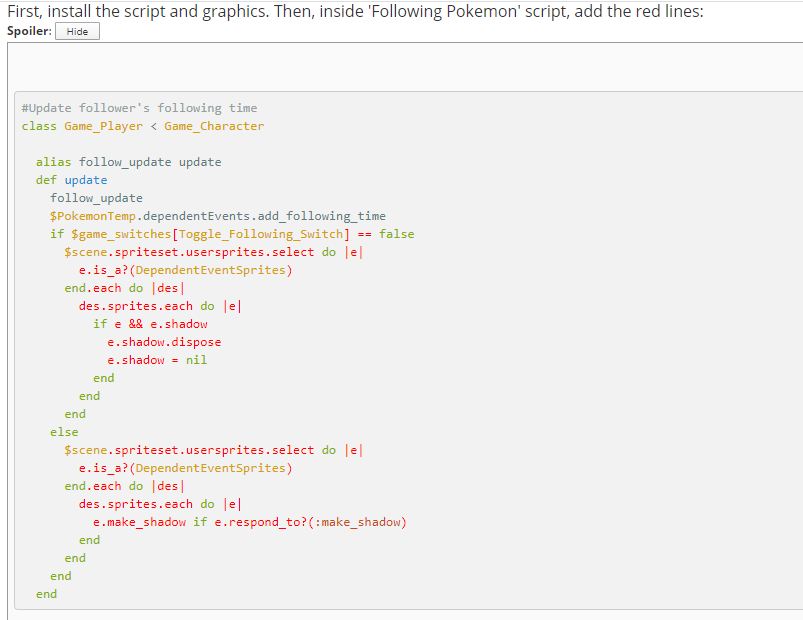The width and height of the screenshot is (803, 620).
Task: Click the 'def update' line
Action: (x=71, y=180)
